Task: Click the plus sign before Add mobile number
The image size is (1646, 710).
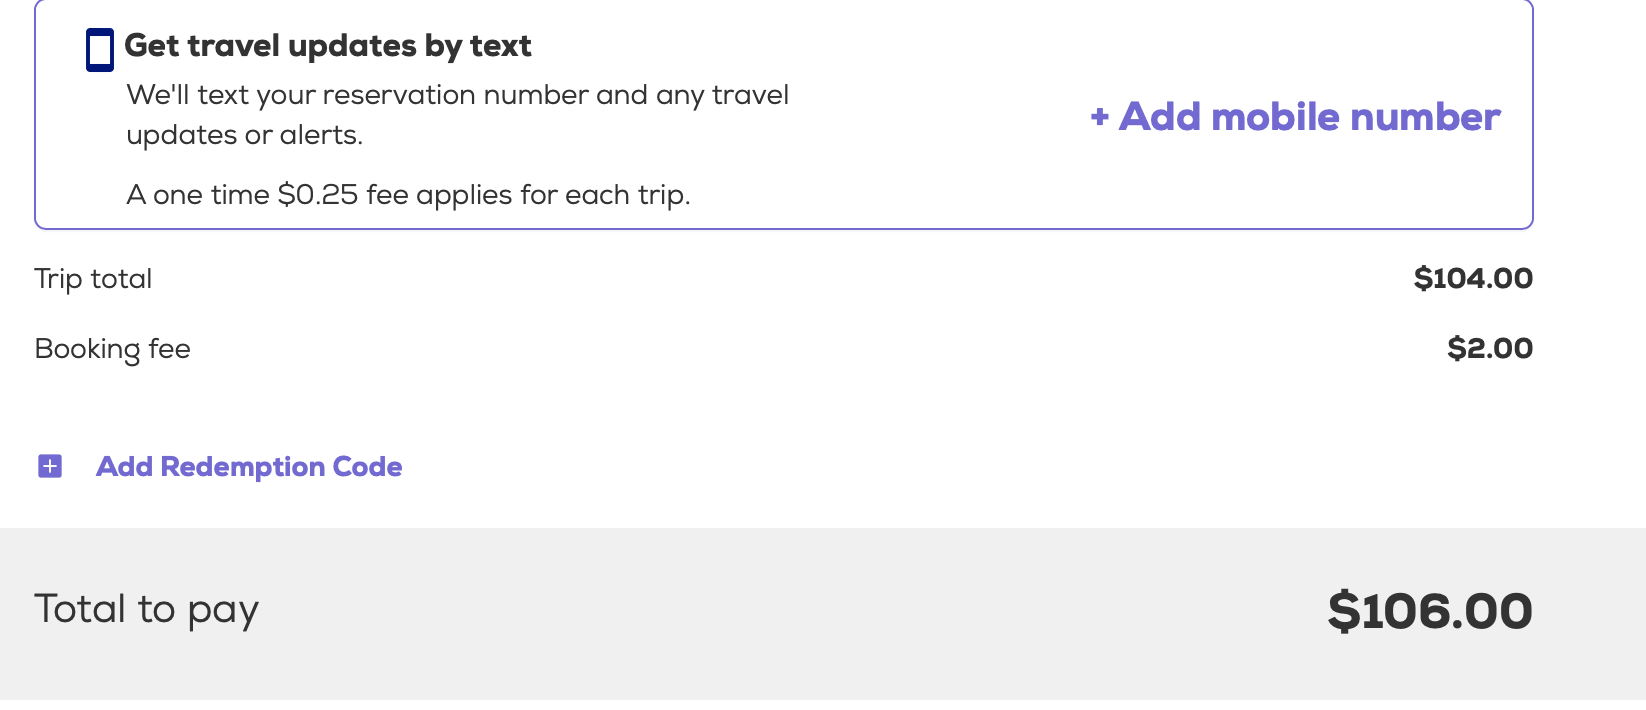Action: (1100, 117)
